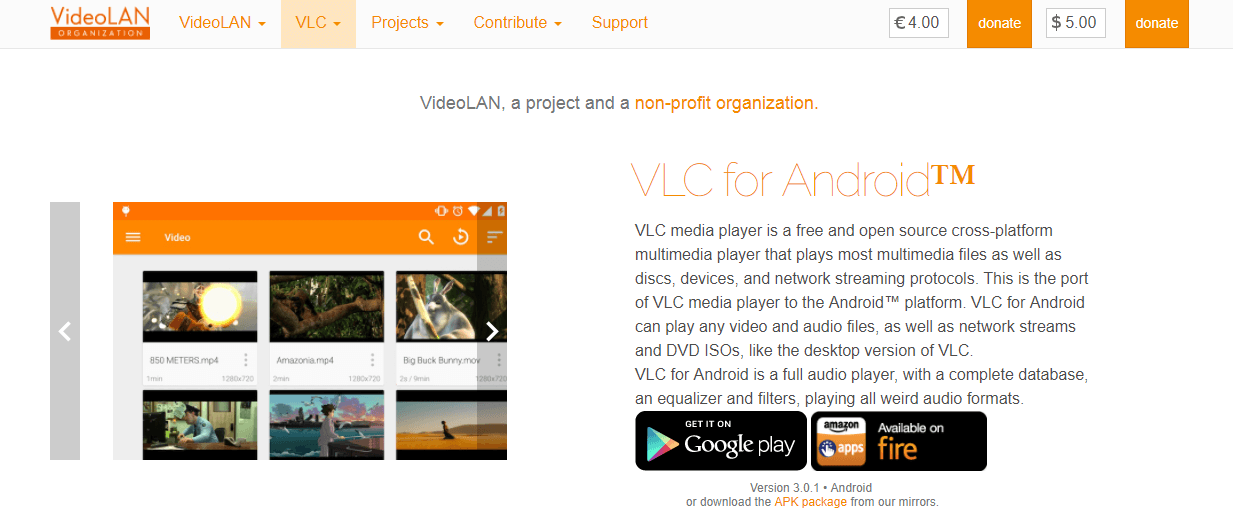The height and width of the screenshot is (521, 1233).
Task: Click the Get it on Google Play badge
Action: click(x=721, y=441)
